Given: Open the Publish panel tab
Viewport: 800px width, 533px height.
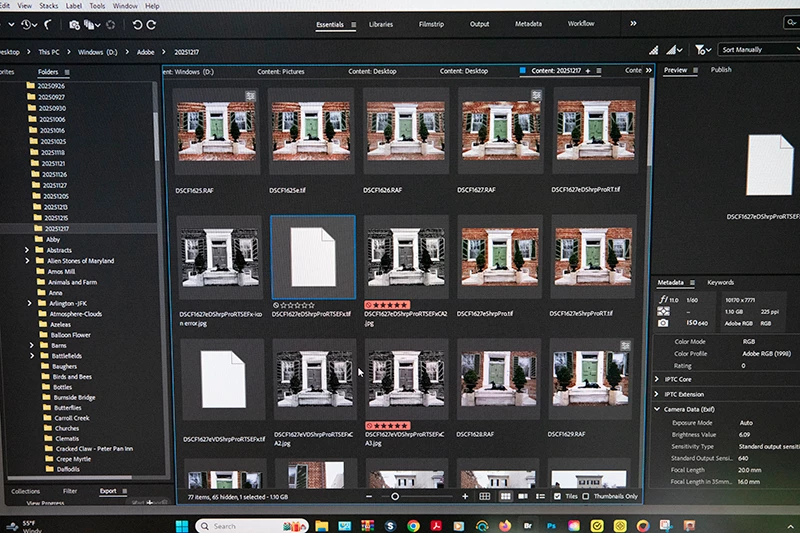Looking at the screenshot, I should tap(721, 69).
